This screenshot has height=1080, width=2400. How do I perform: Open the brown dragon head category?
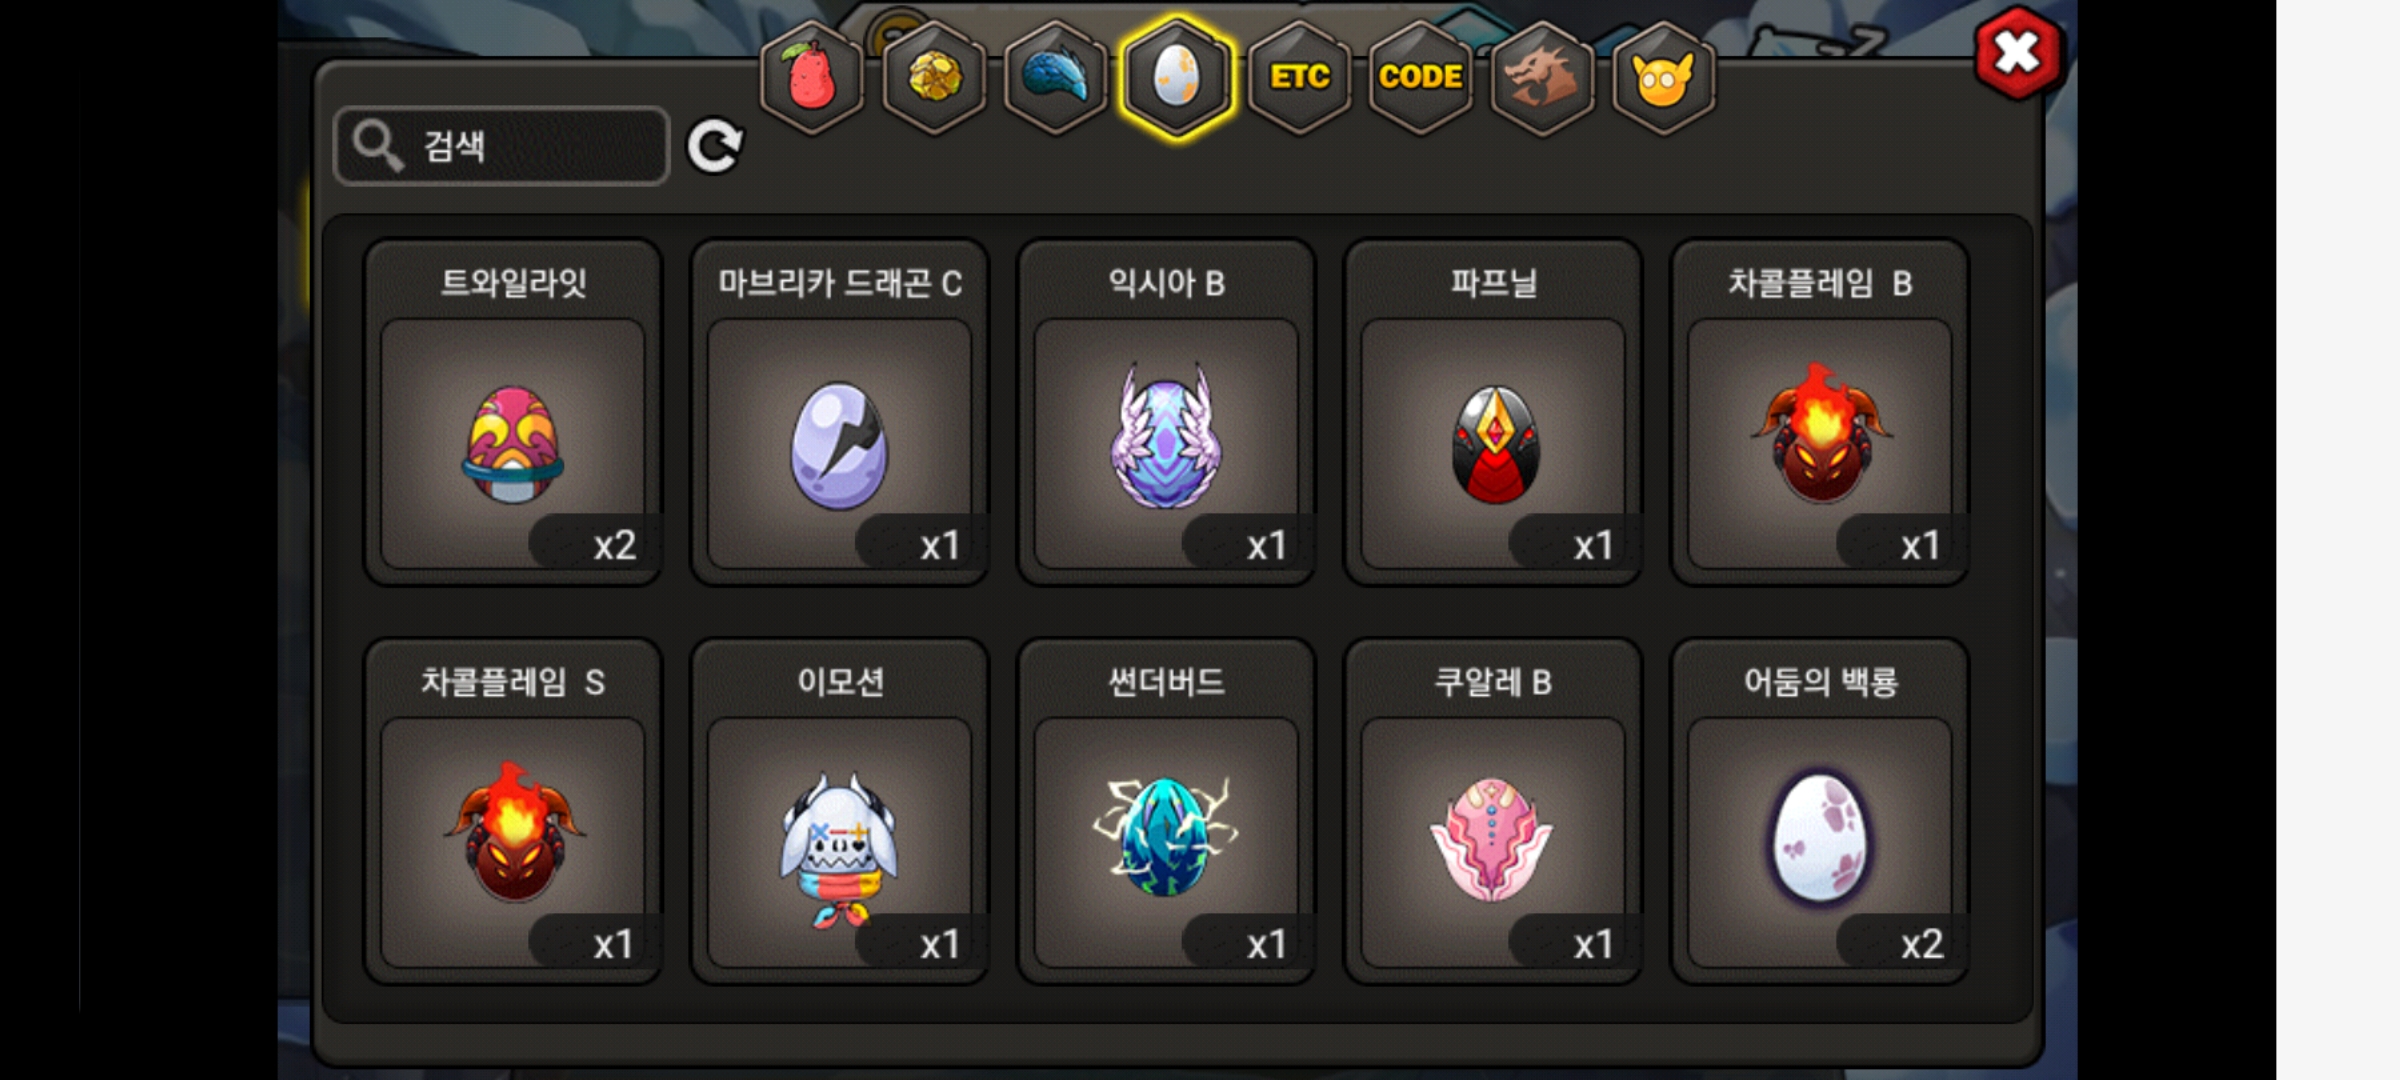(1543, 77)
